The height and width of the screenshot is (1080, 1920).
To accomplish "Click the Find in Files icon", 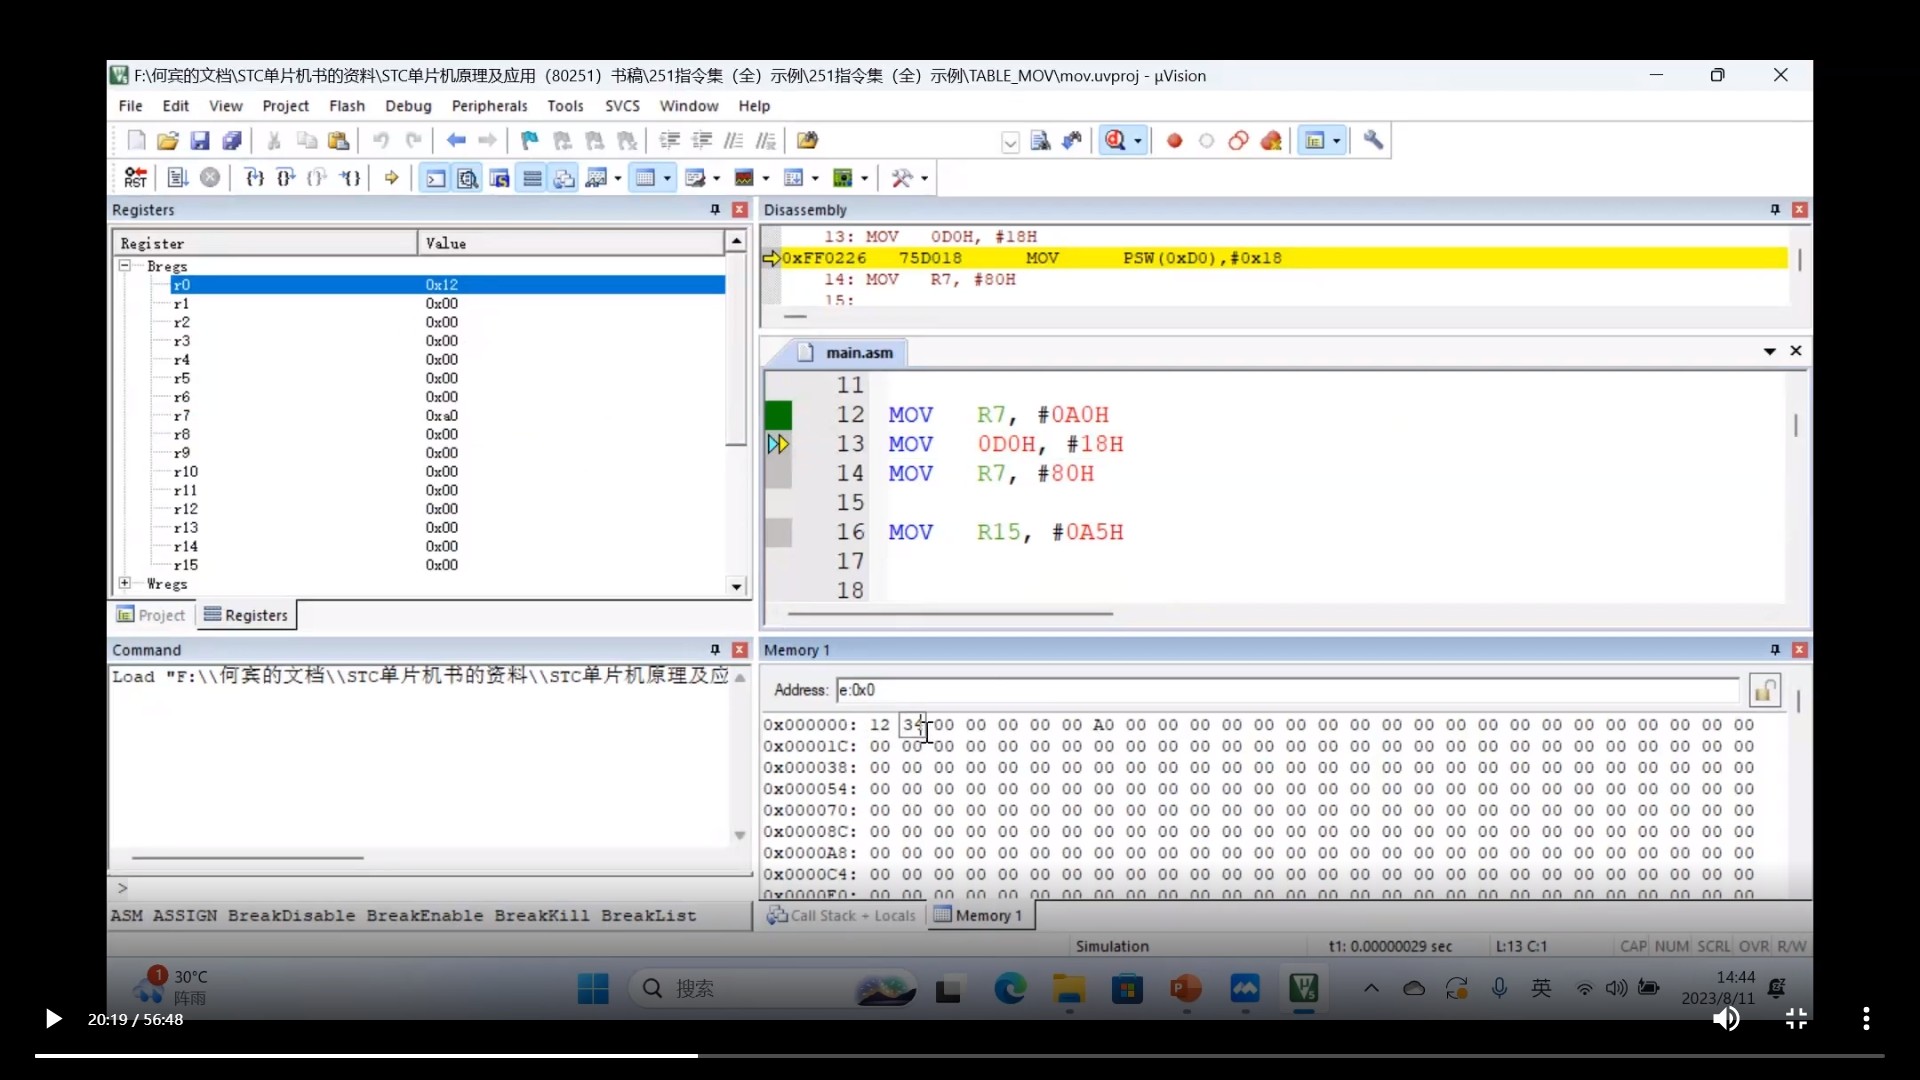I will click(1041, 141).
